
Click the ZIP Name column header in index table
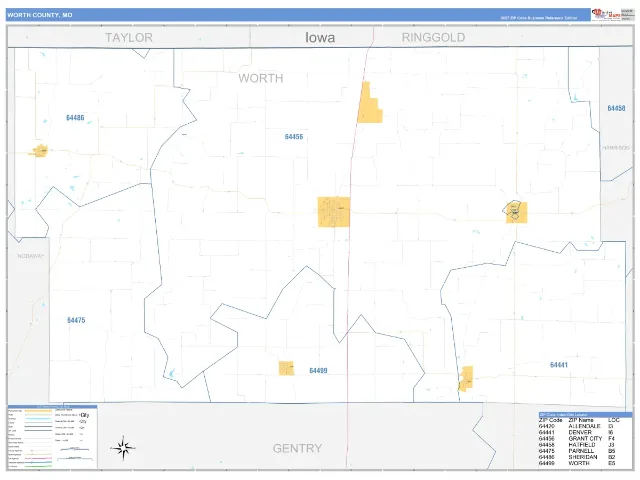click(x=581, y=420)
